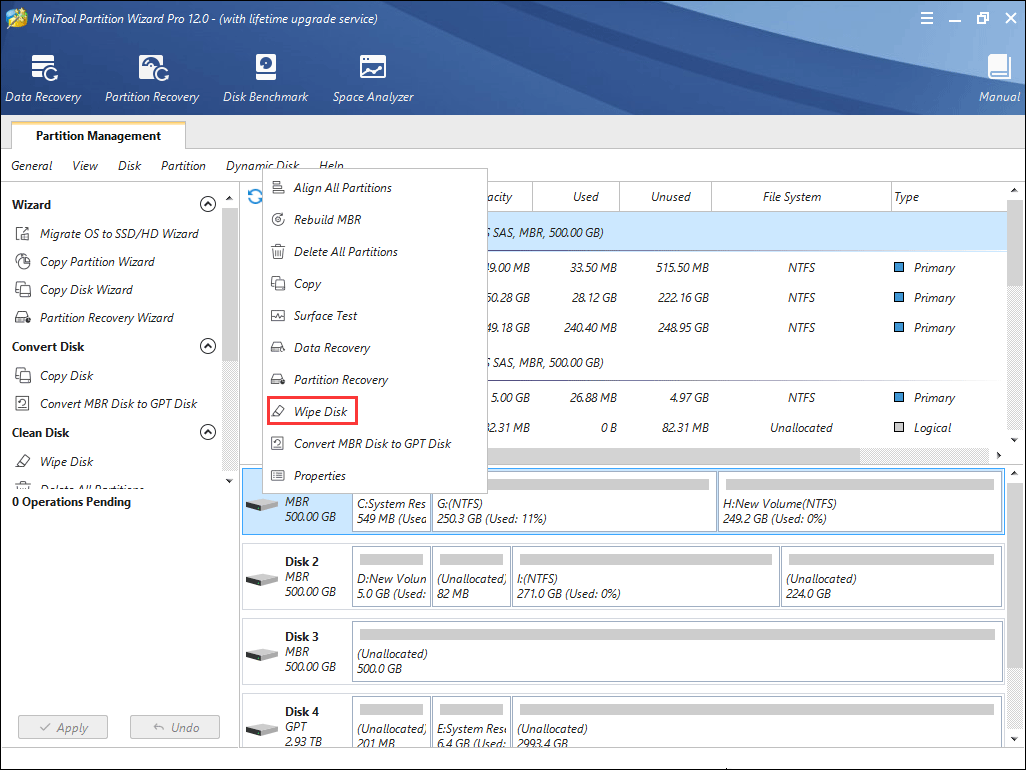Image resolution: width=1026 pixels, height=770 pixels.
Task: Collapse the Clean Disk section
Action: 208,433
